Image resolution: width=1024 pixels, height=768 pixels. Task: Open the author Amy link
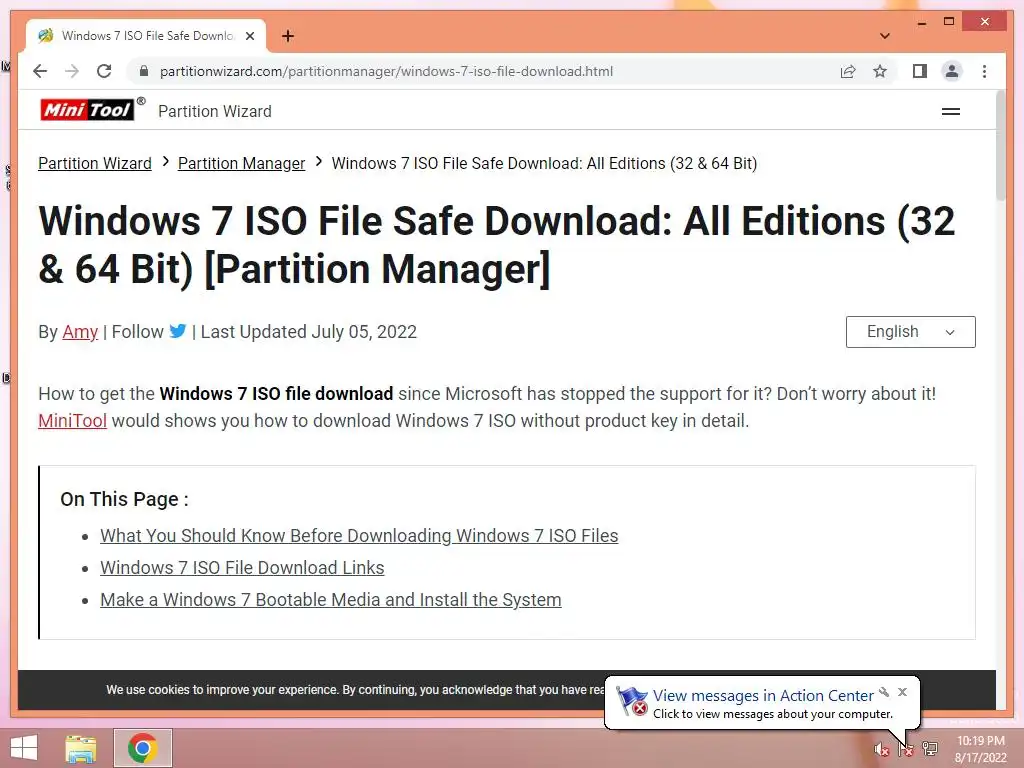click(x=80, y=332)
